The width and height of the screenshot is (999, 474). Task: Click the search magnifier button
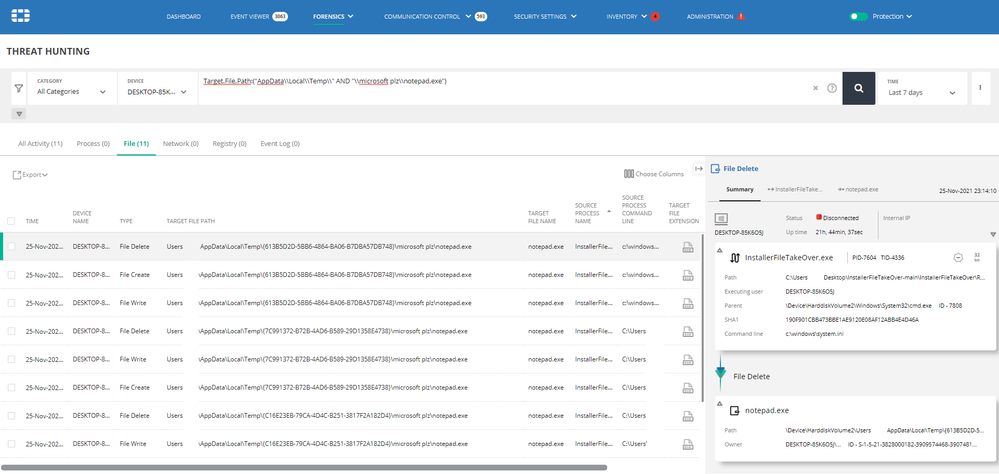pyautogui.click(x=858, y=88)
